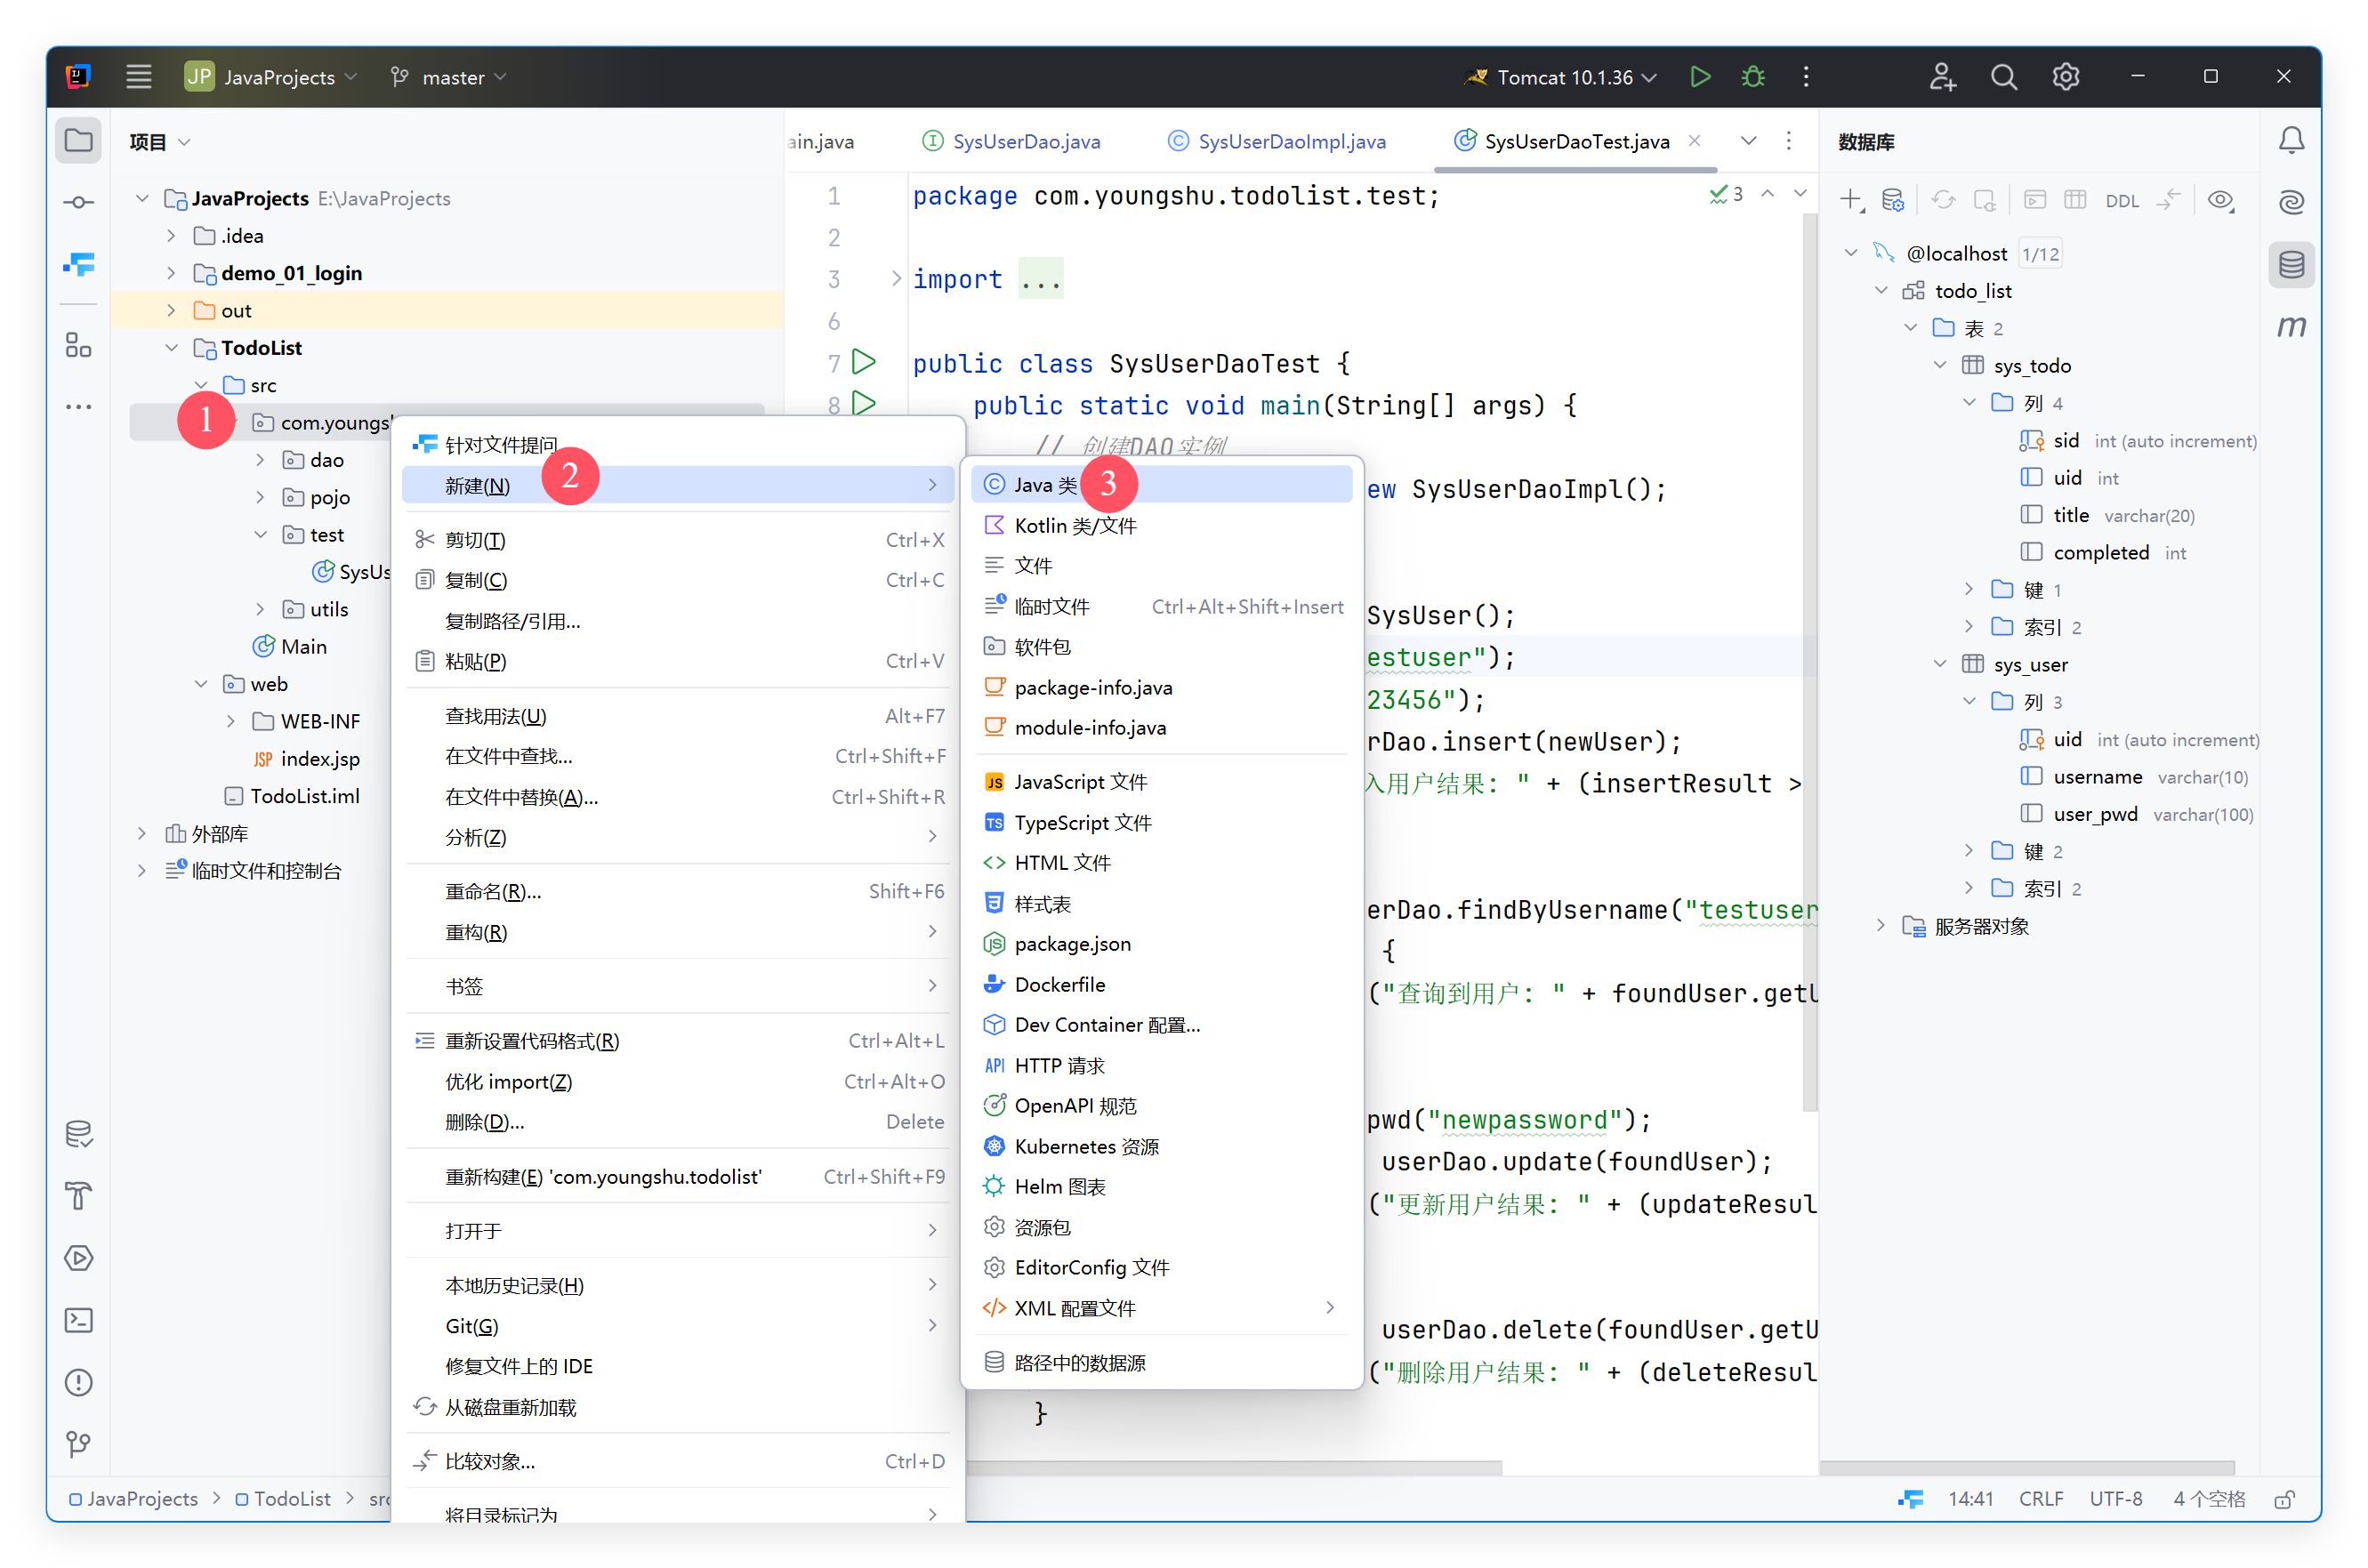Open IDE settings gear

point(2065,77)
